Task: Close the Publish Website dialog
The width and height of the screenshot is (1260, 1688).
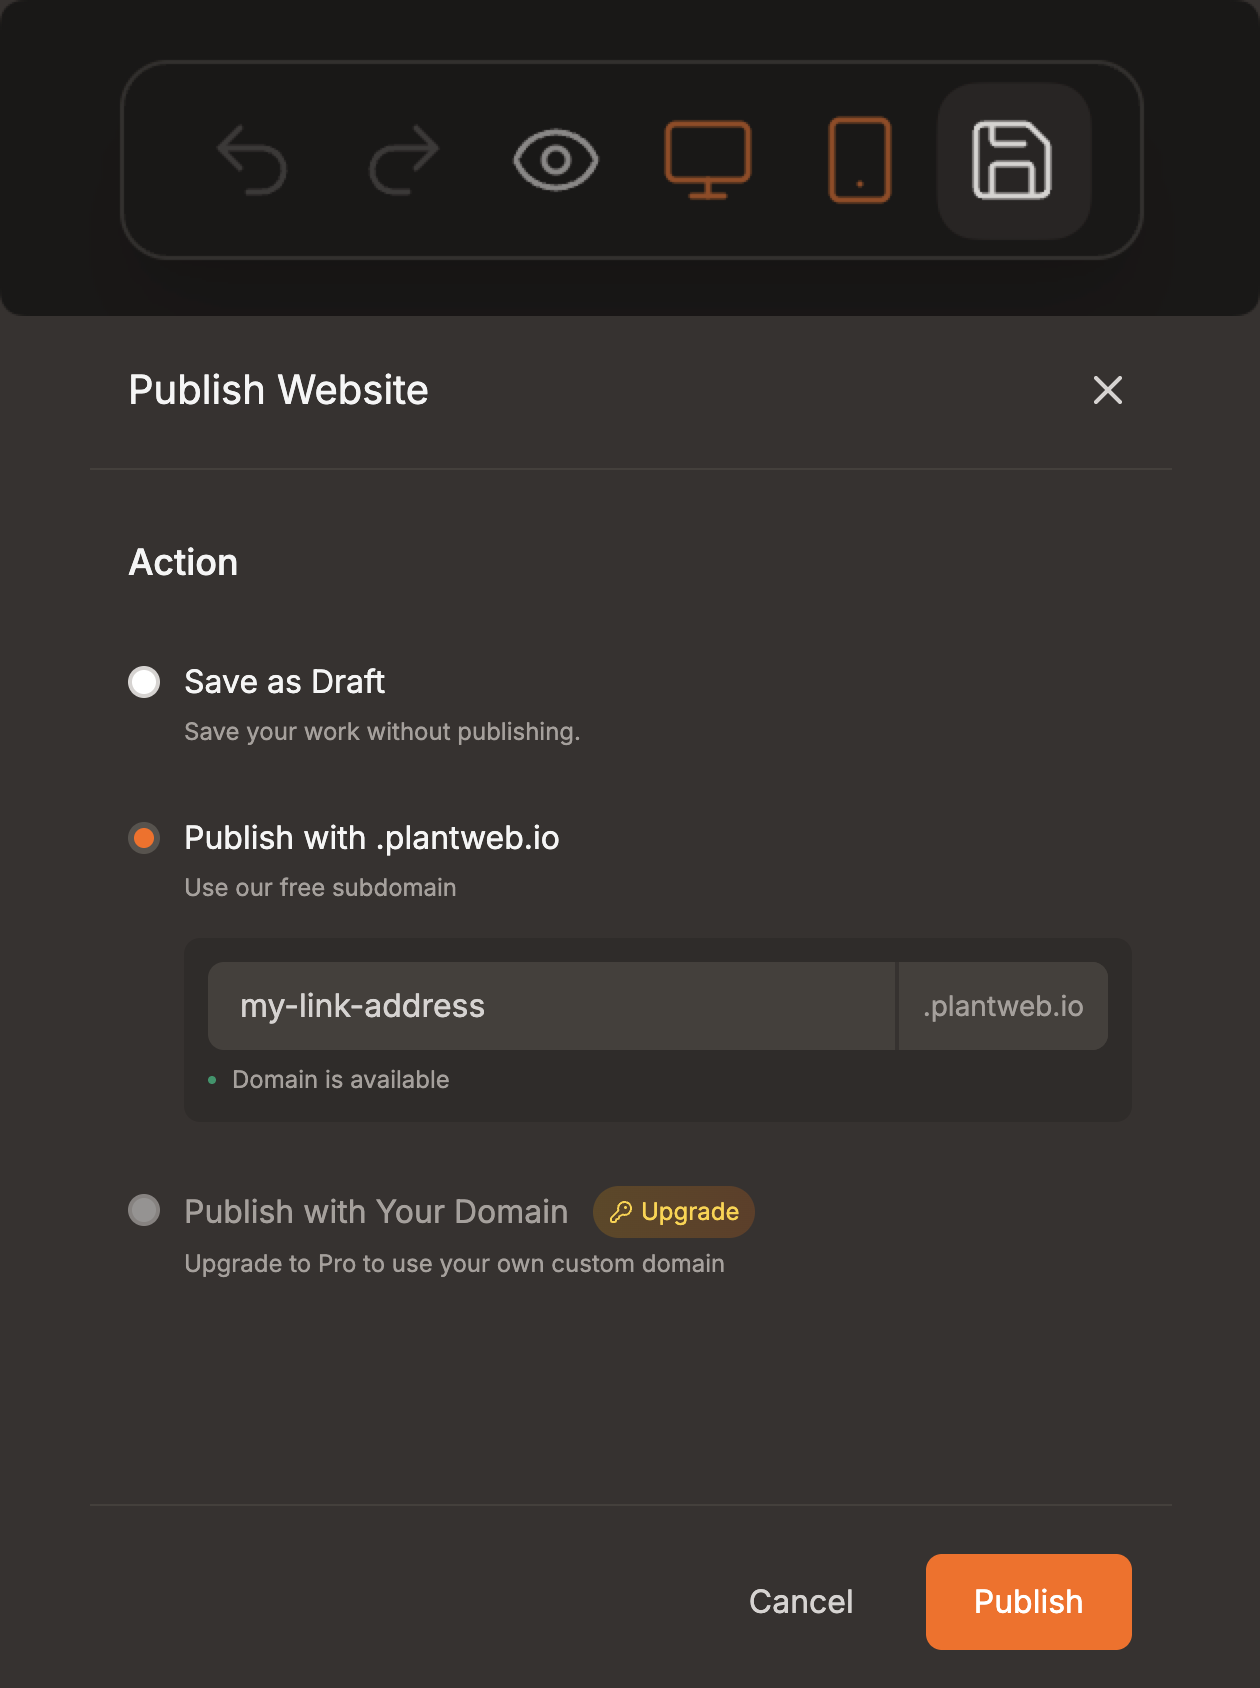Action: tap(1108, 390)
